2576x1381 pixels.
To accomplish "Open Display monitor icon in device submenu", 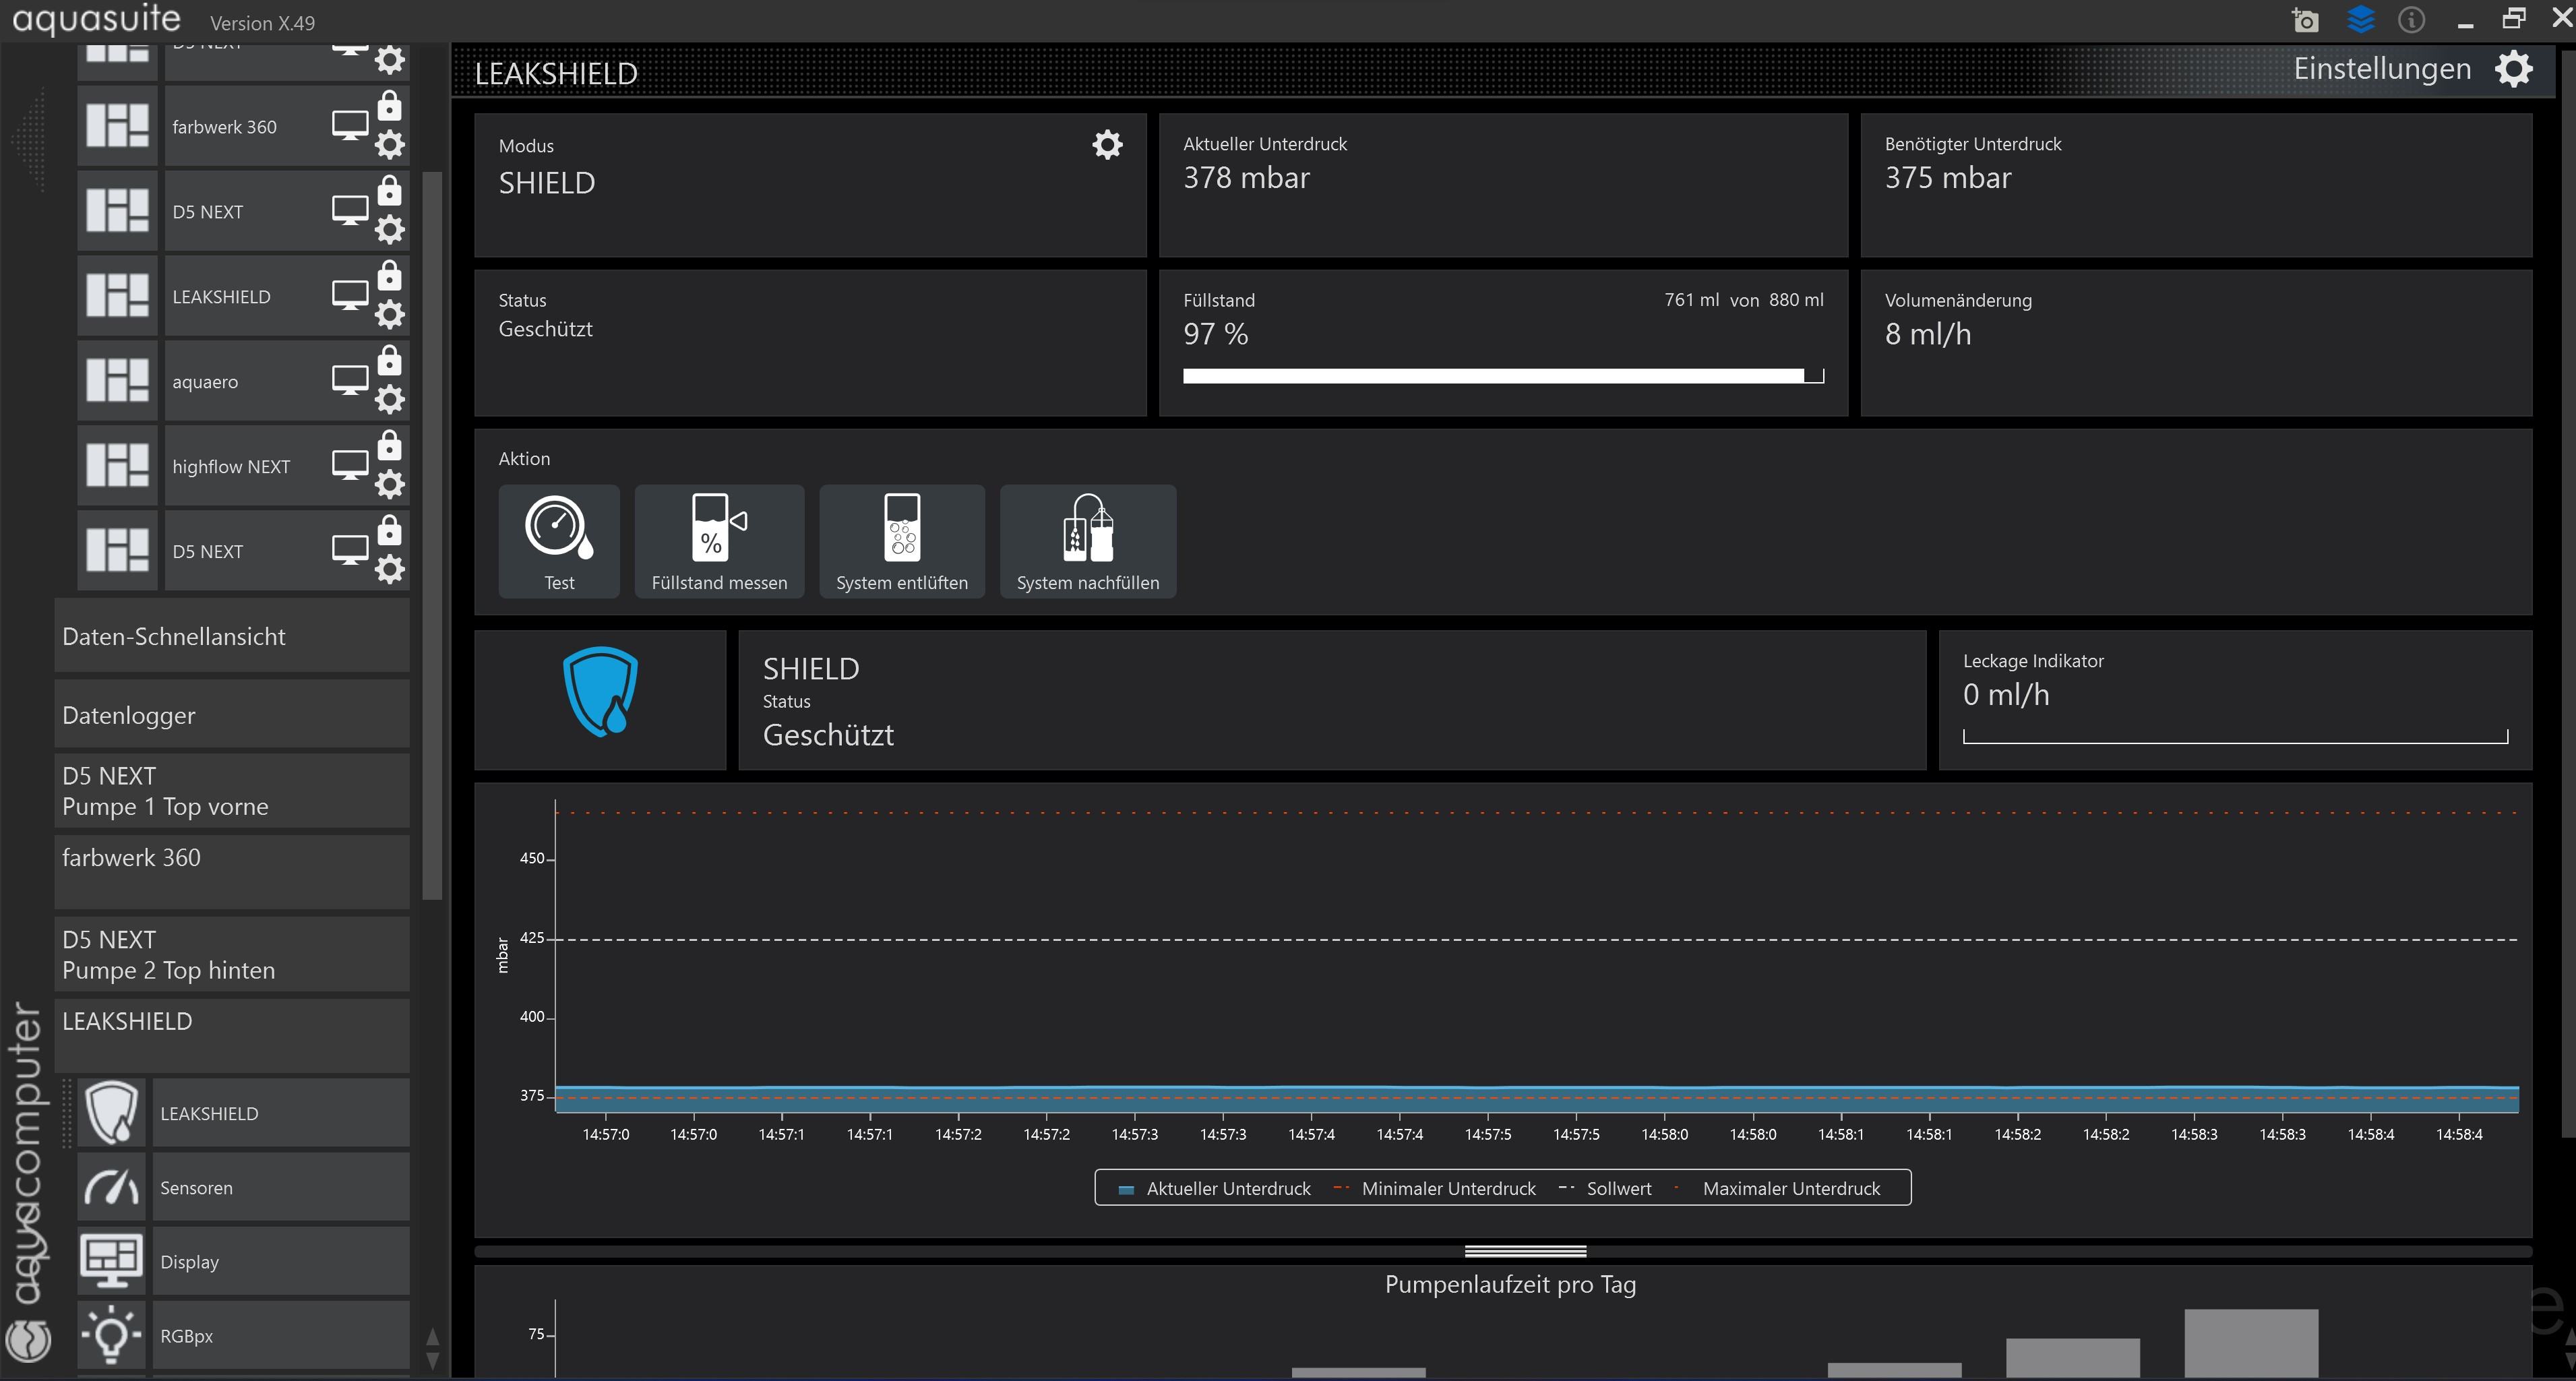I will click(111, 1261).
